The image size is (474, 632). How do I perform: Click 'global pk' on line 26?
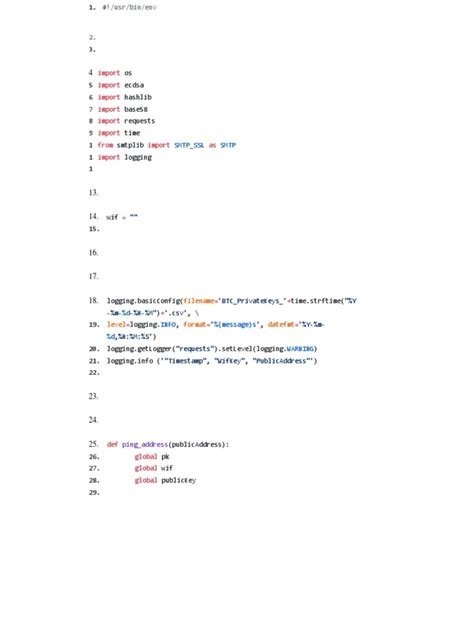tap(152, 457)
